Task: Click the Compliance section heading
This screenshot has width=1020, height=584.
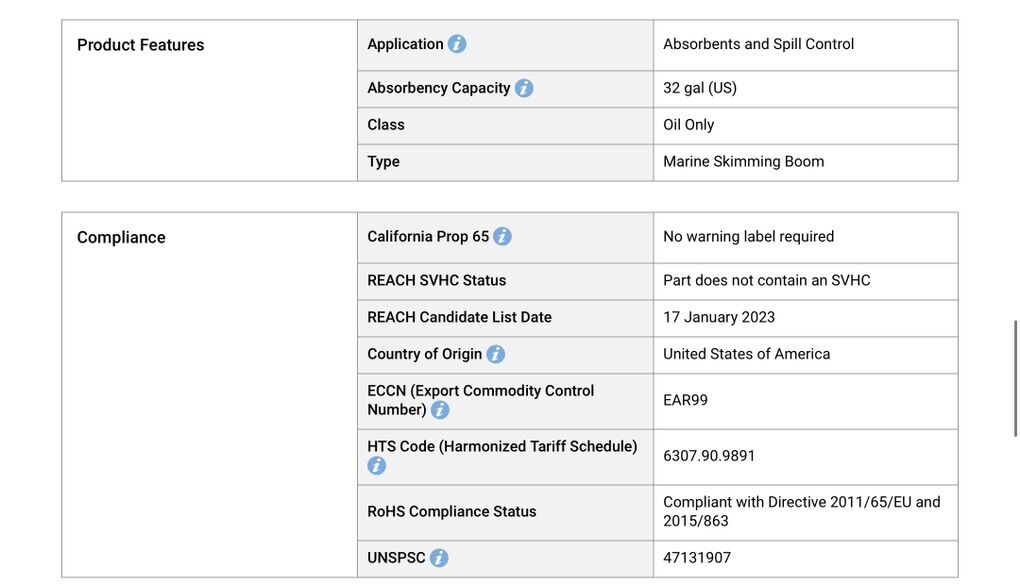Action: pos(121,237)
